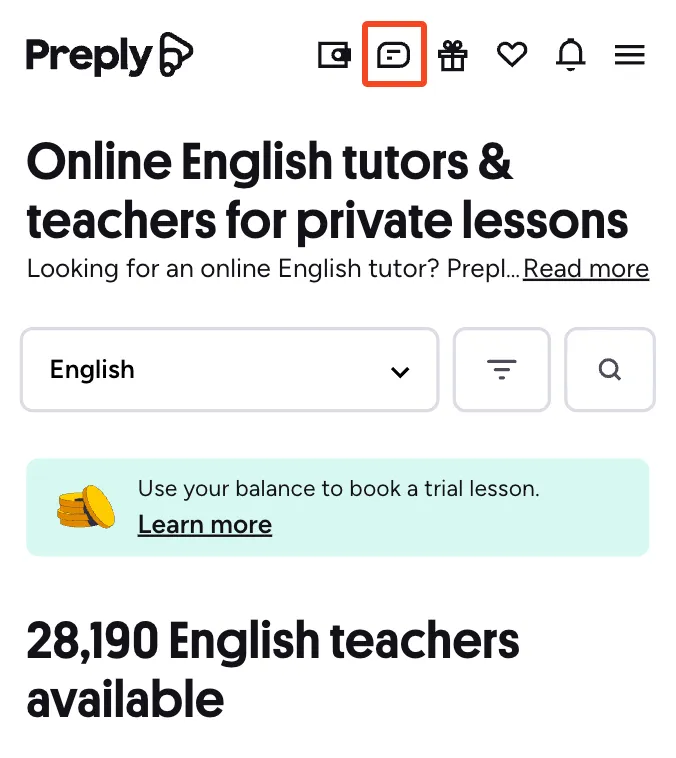Expand description with Read more
The height and width of the screenshot is (758, 676).
tap(586, 269)
